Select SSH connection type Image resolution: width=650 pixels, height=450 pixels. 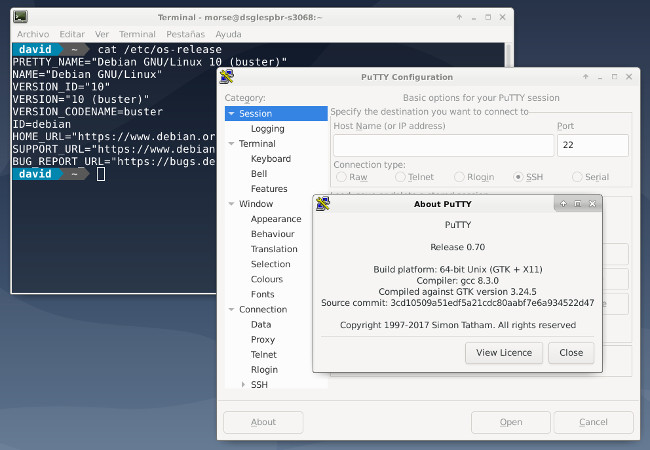point(528,177)
